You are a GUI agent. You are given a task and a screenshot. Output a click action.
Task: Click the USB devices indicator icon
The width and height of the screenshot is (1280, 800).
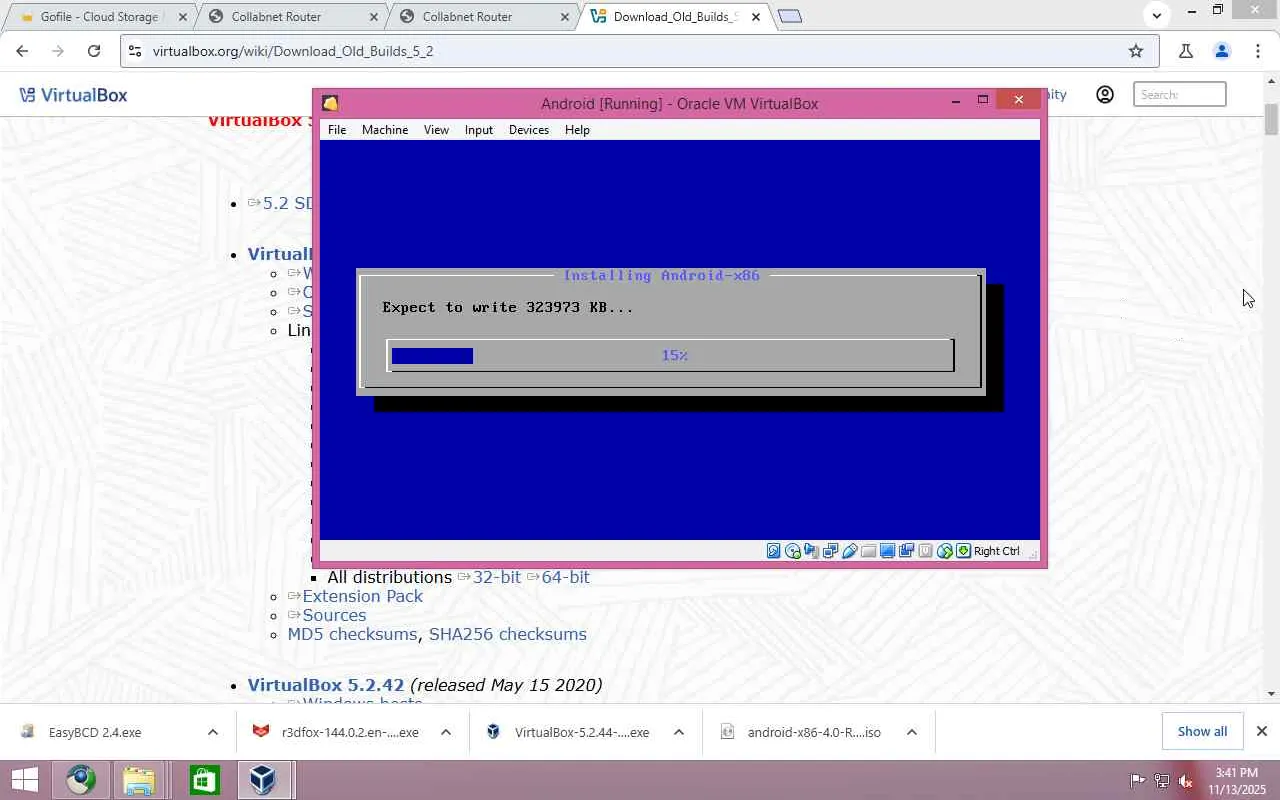click(850, 551)
